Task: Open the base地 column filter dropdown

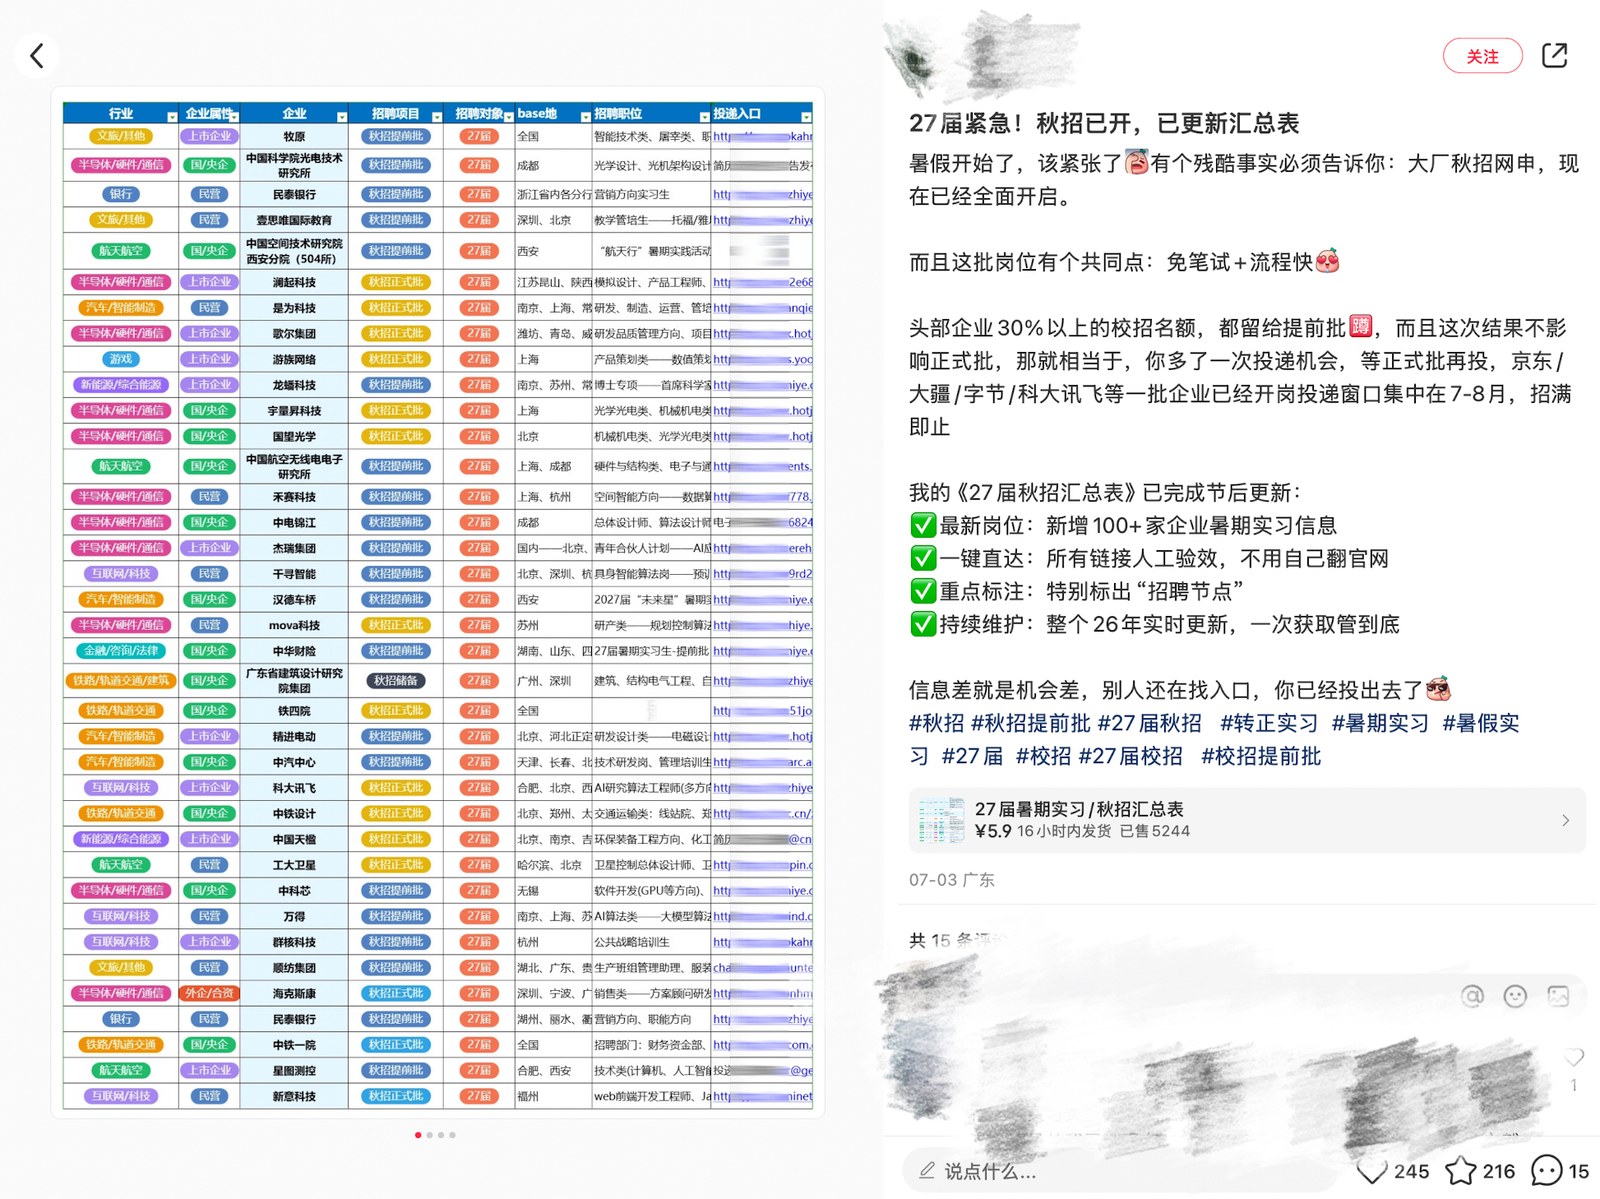Action: click(586, 117)
